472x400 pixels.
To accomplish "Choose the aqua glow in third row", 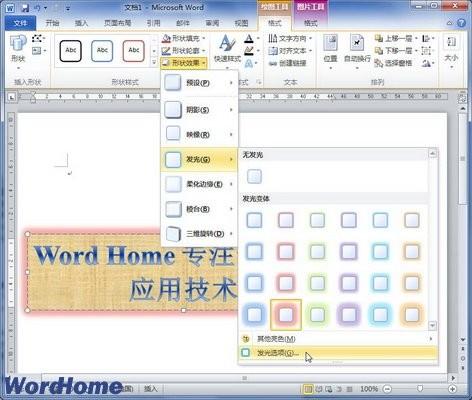I will (x=380, y=283).
